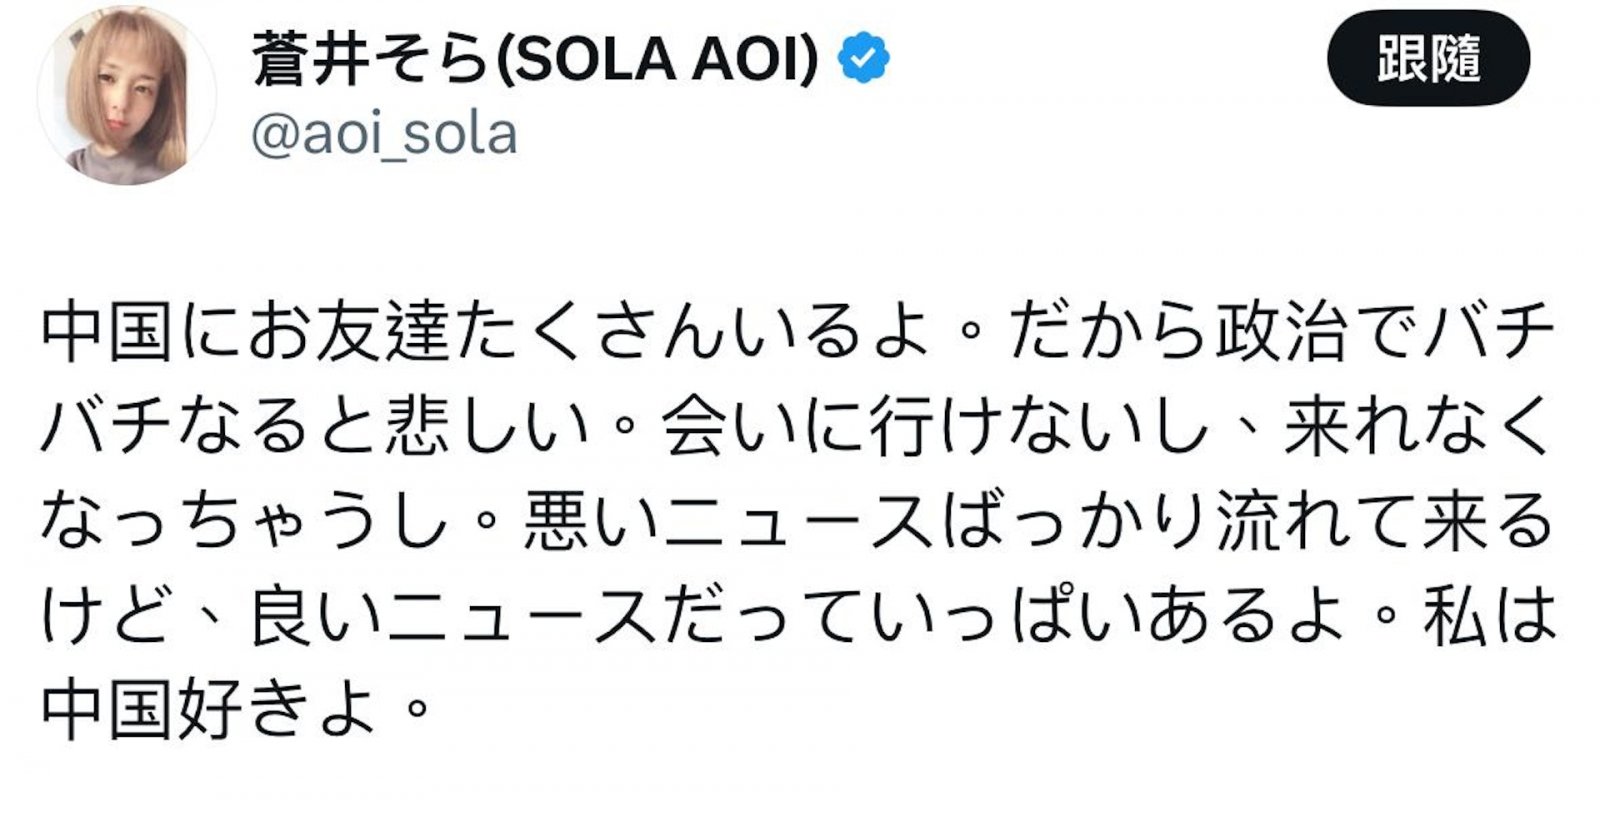Click the phrase 流れて来る in the tweet
Screen dimensions: 1600x816
(x=1385, y=521)
